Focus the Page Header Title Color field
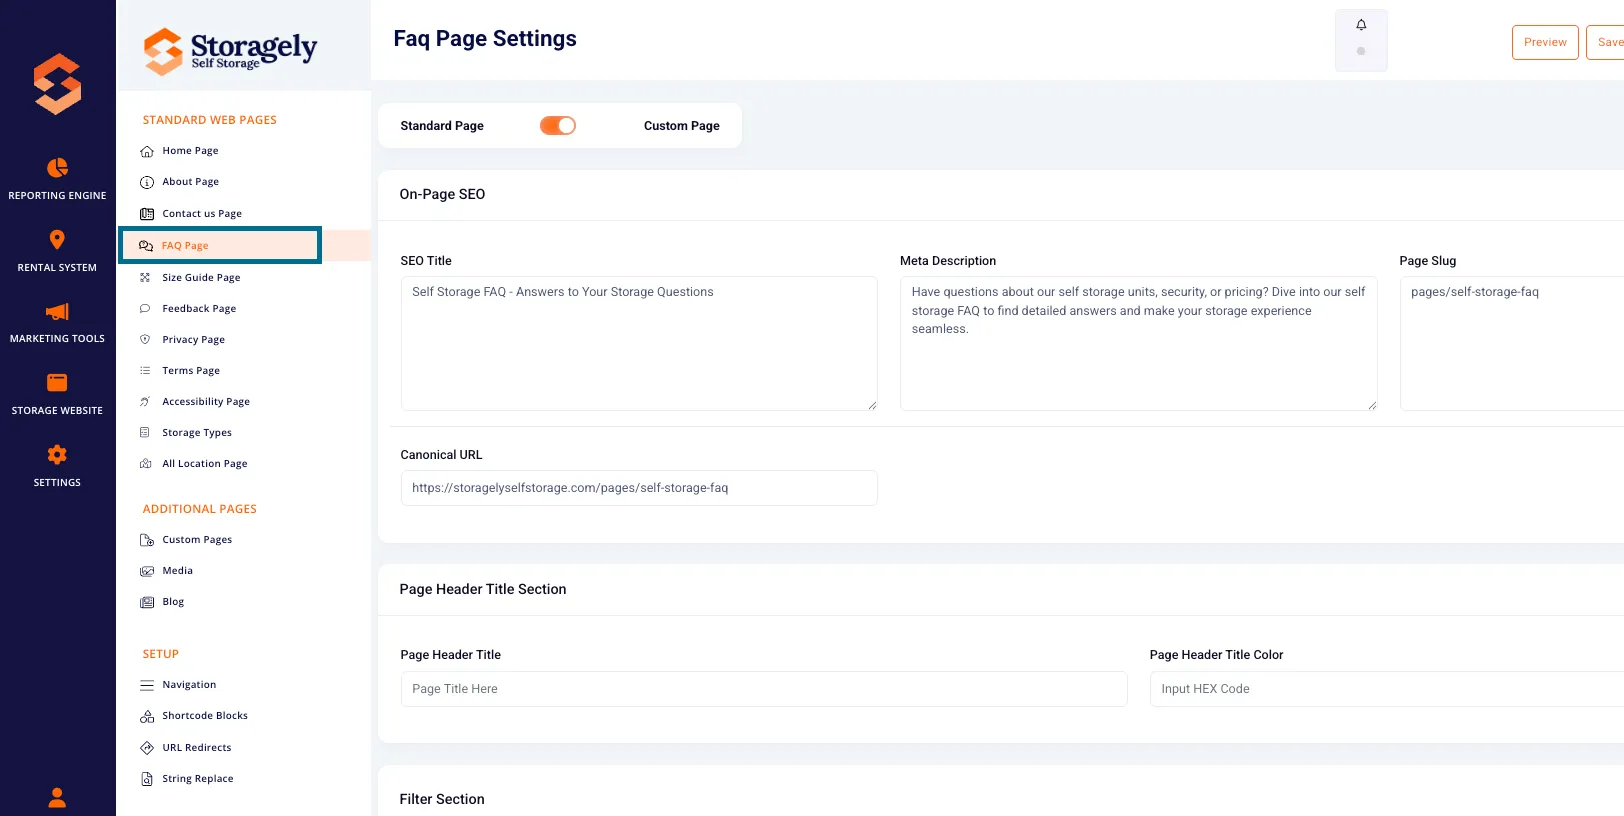The height and width of the screenshot is (816, 1624). click(x=1386, y=689)
